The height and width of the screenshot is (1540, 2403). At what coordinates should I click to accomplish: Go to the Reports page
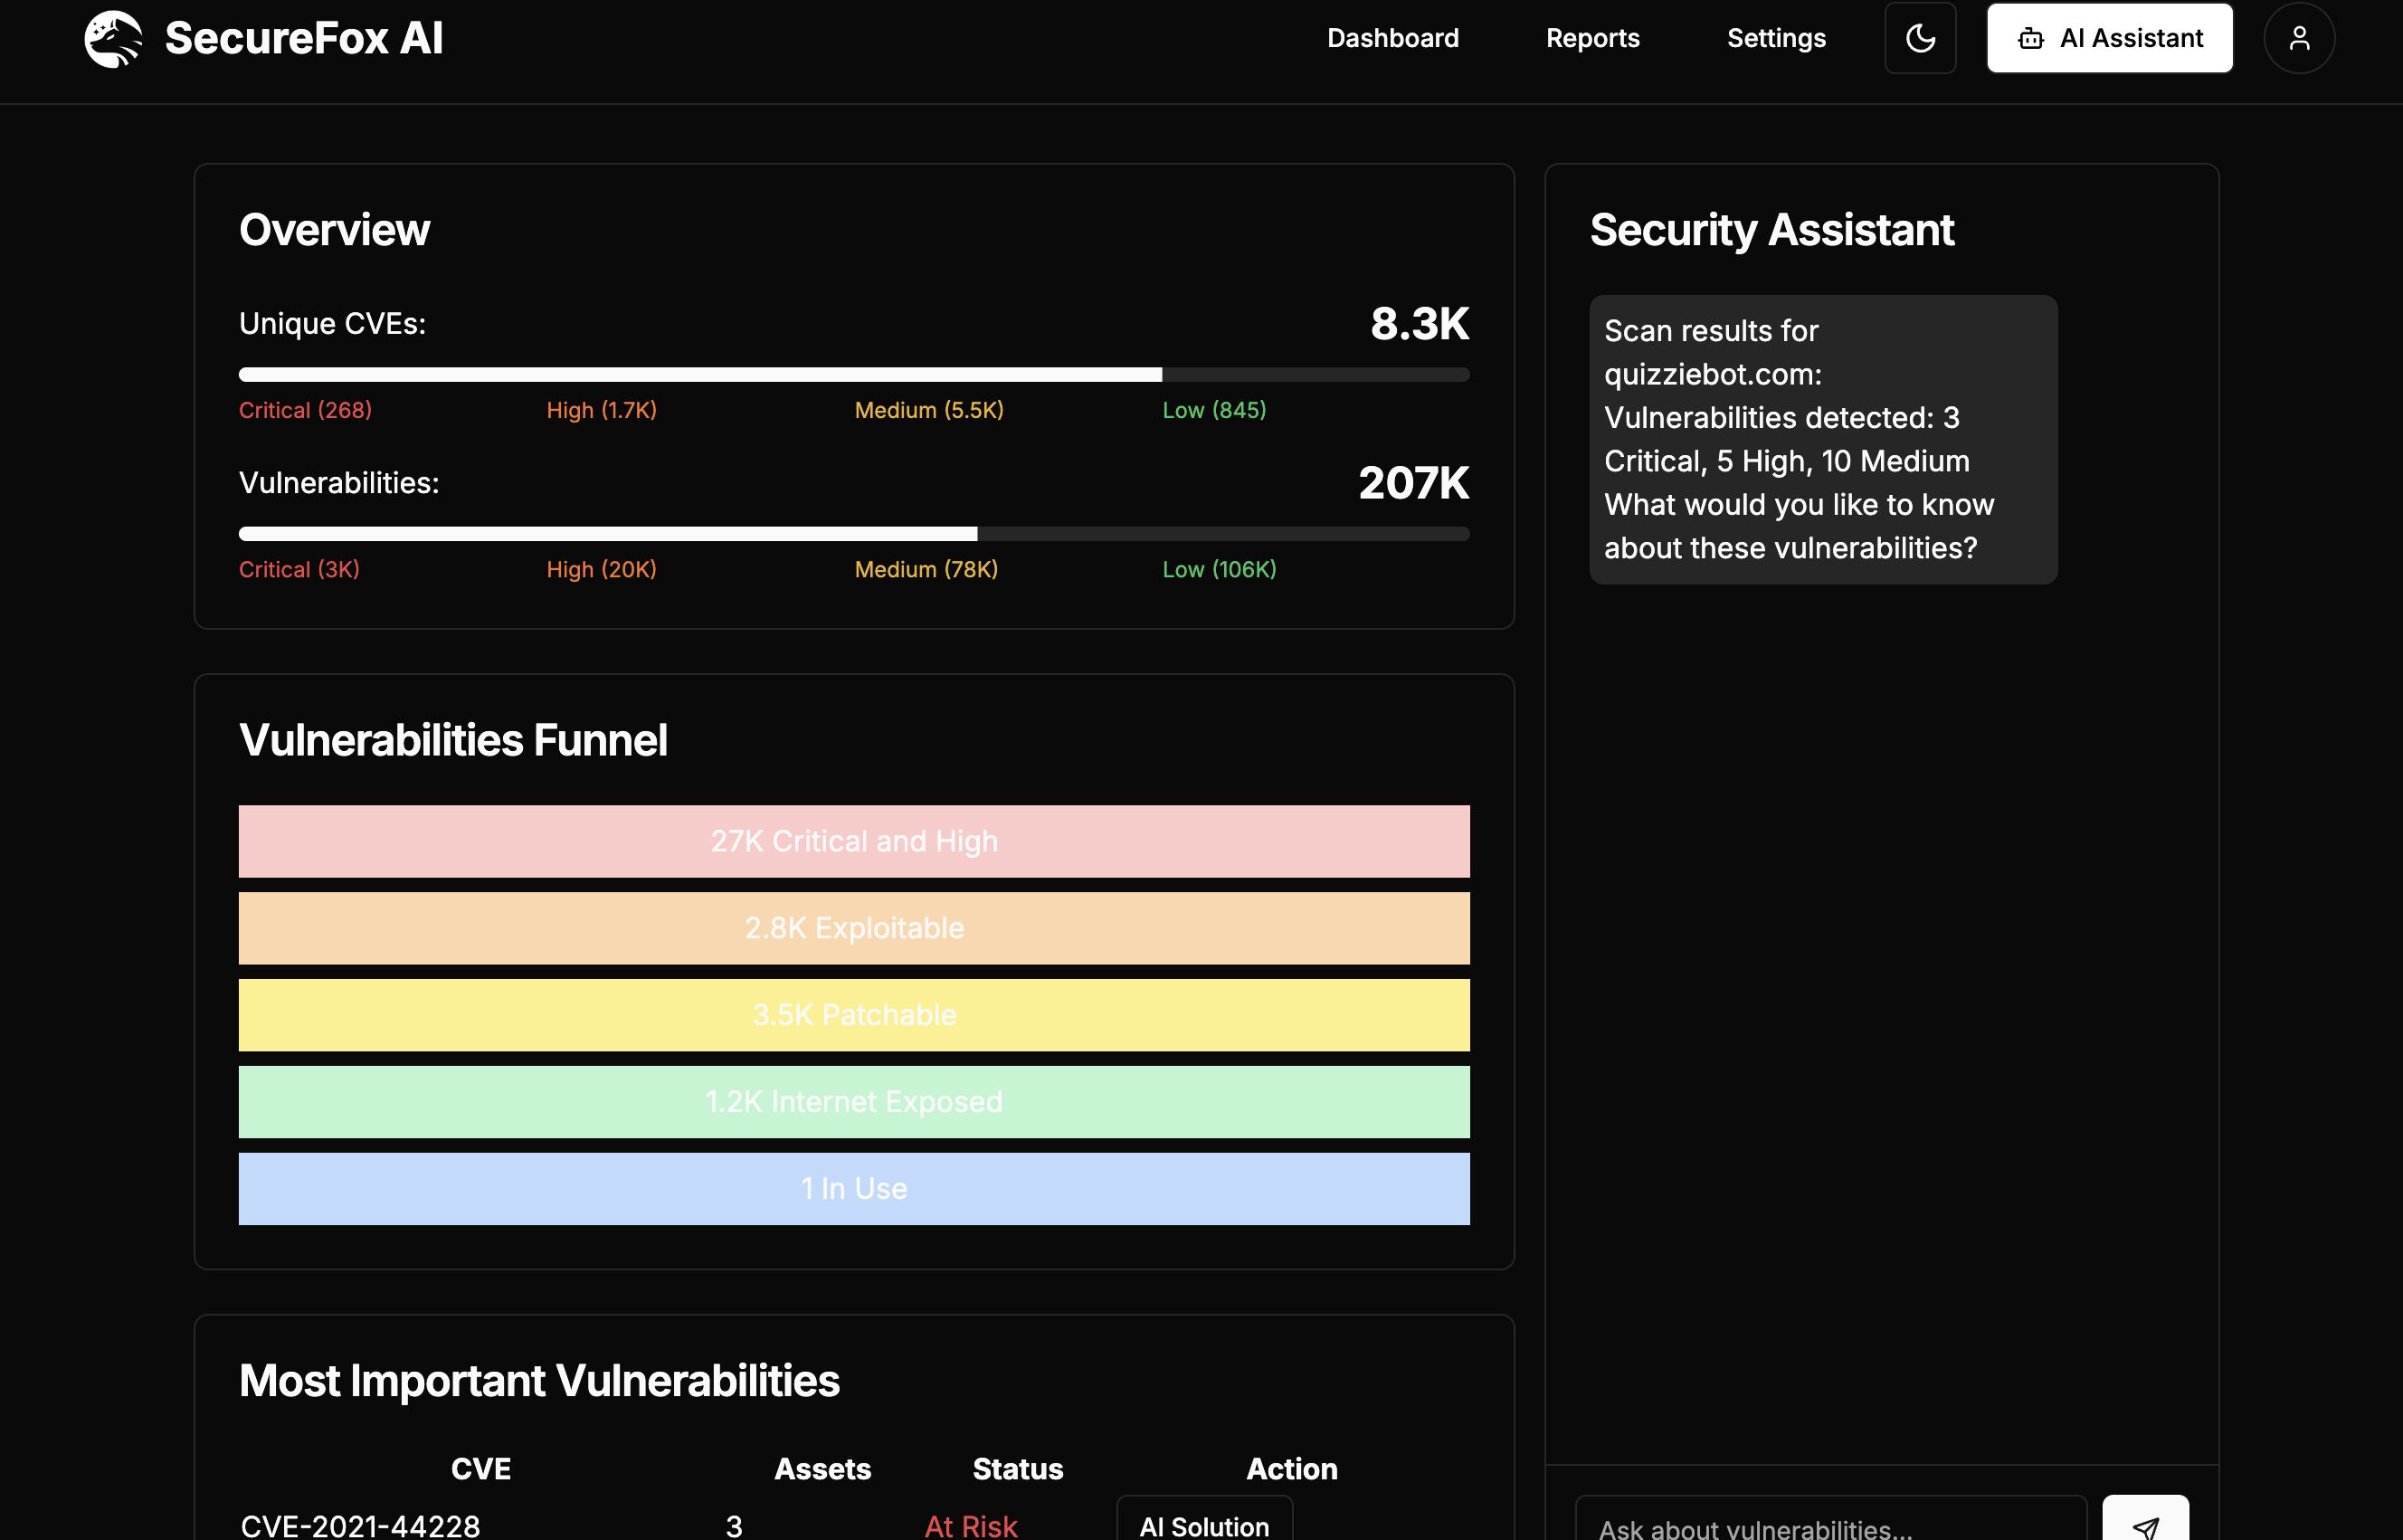click(1592, 39)
